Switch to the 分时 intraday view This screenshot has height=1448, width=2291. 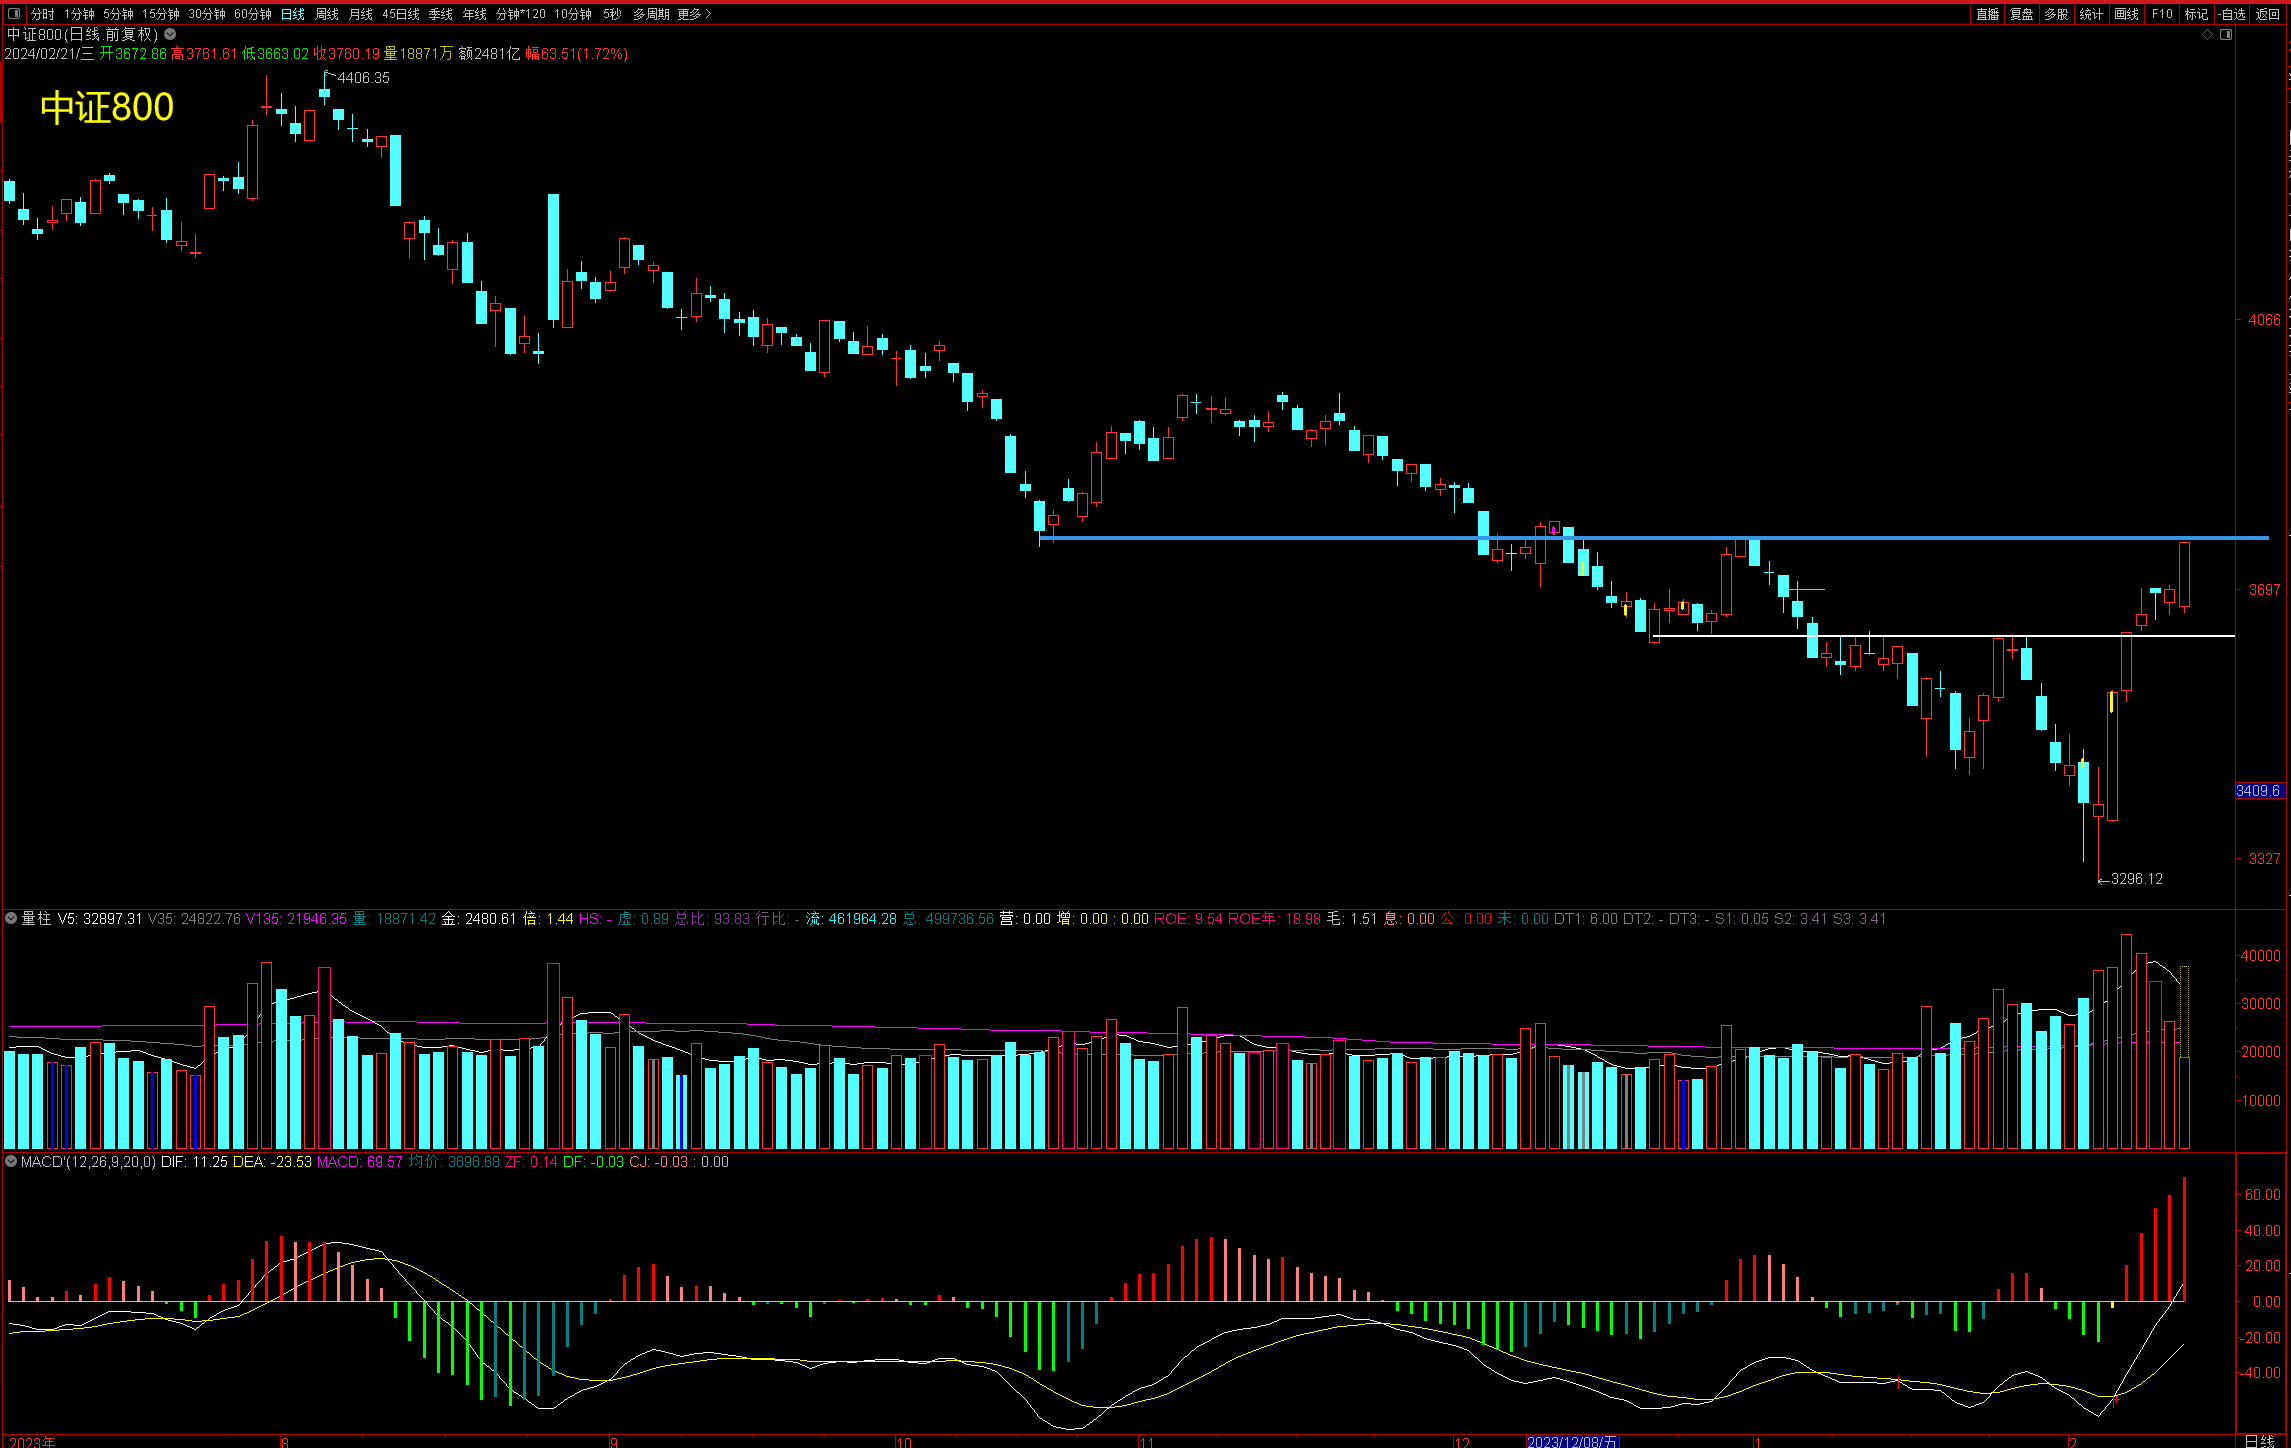(x=42, y=14)
